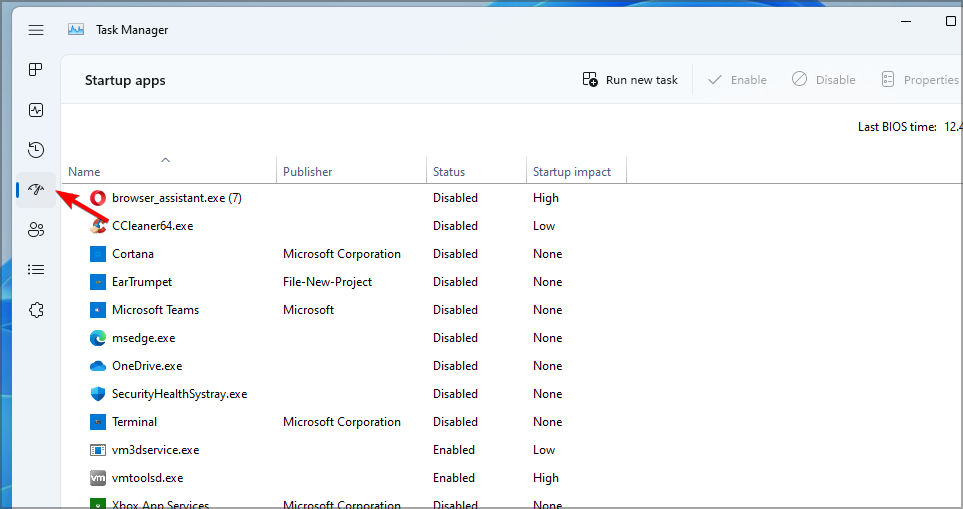Click the Task Manager title bar icon
The height and width of the screenshot is (509, 963).
(x=76, y=29)
